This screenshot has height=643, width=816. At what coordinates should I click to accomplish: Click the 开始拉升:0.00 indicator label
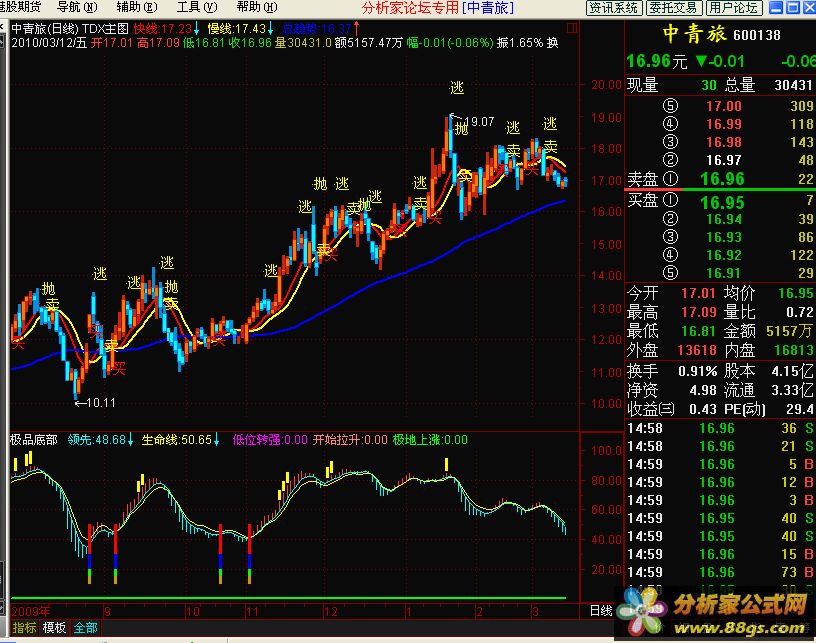click(350, 440)
